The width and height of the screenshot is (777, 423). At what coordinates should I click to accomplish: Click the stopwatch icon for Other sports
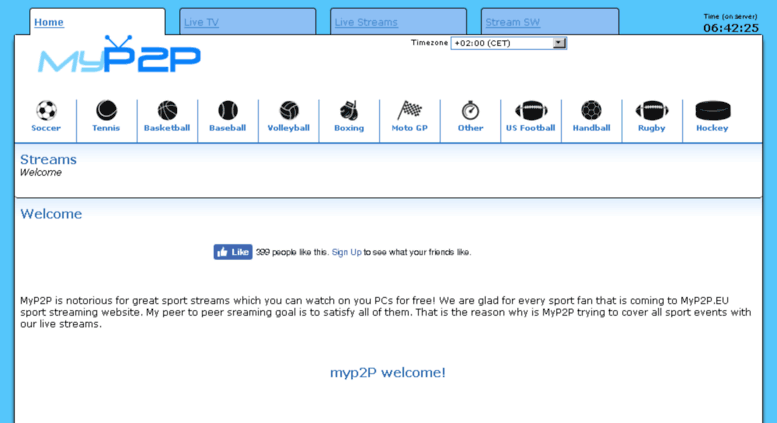[470, 110]
